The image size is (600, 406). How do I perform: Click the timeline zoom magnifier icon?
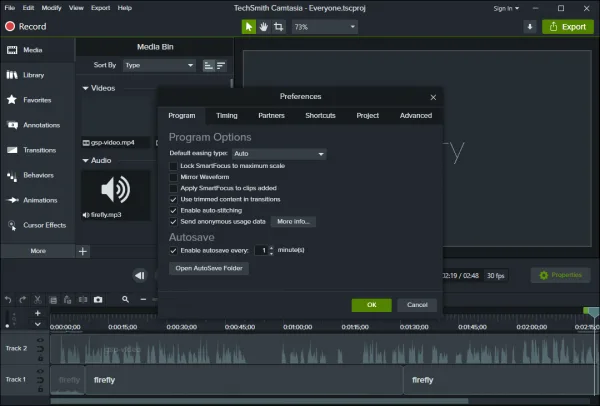point(125,299)
